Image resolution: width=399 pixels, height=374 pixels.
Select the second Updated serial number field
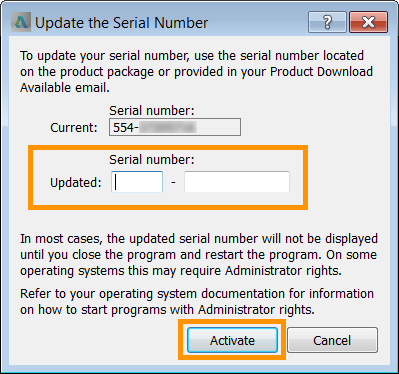pos(237,182)
